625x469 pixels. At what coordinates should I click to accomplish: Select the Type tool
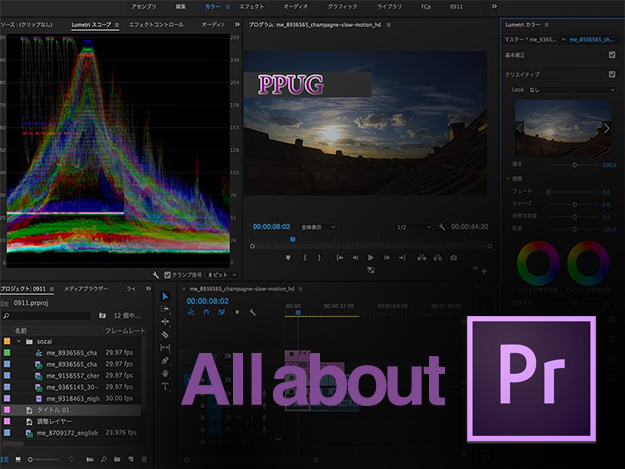[x=166, y=386]
